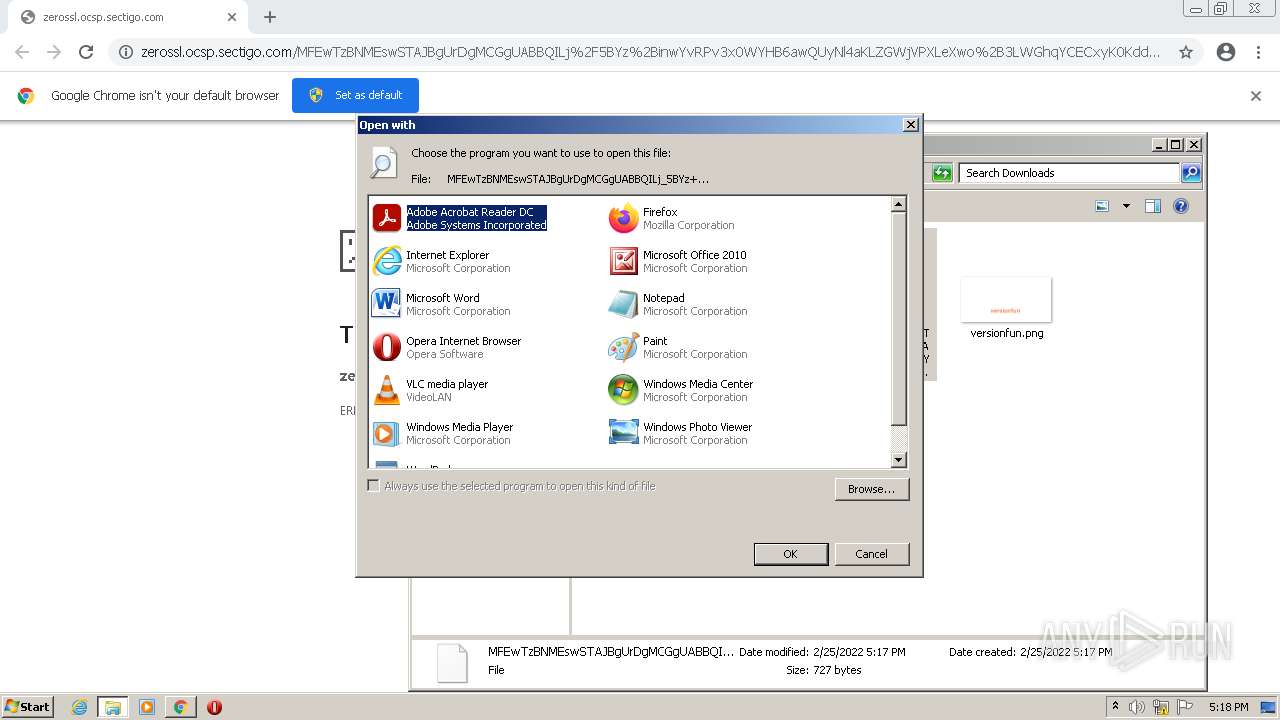The image size is (1280, 720).
Task: Close the zerossl.ocsp.sectigo.com tab
Action: click(232, 17)
